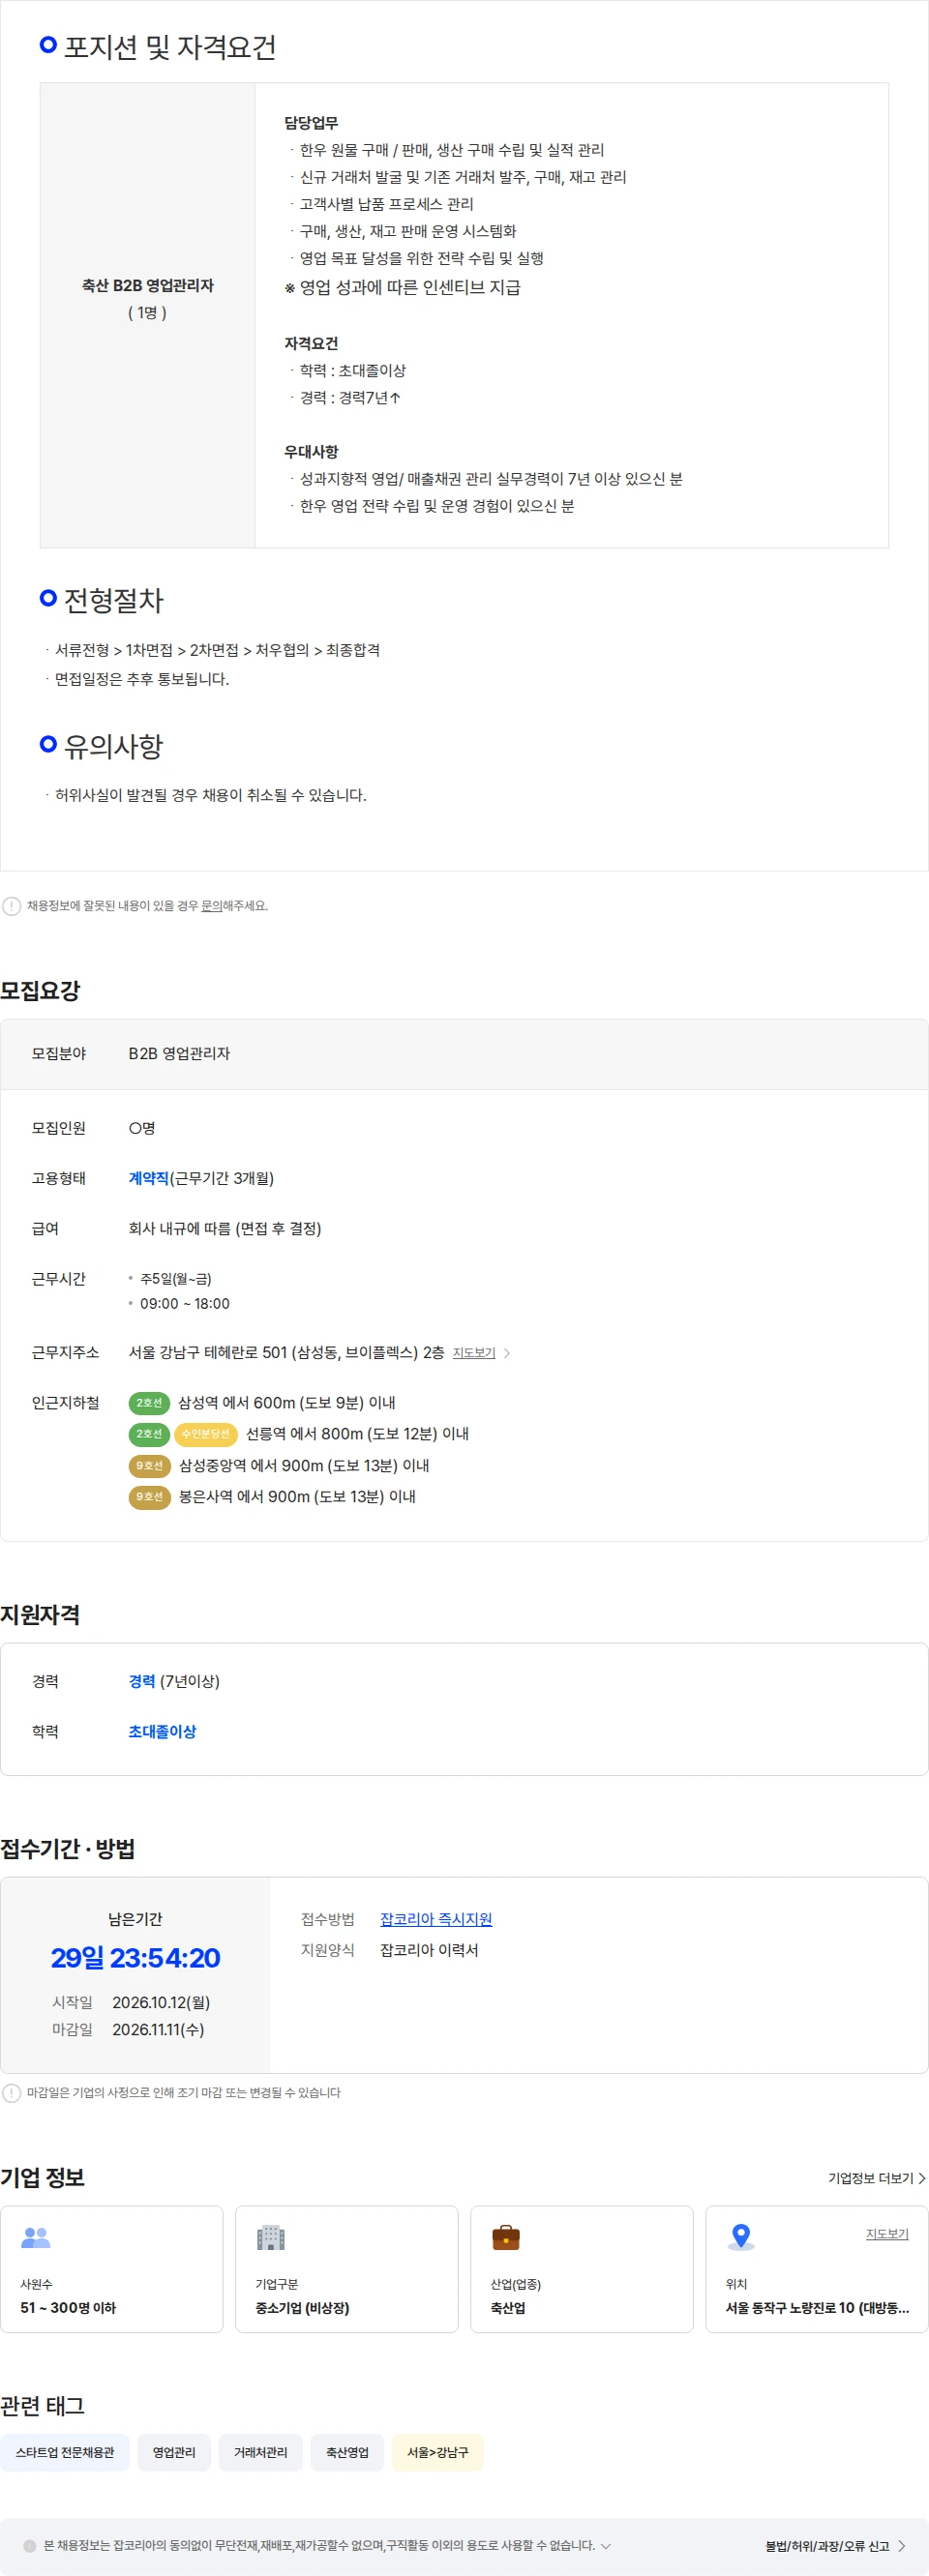The height and width of the screenshot is (2576, 929).
Task: Click the text 서류전형 > 1차면접 > 2차면접
Action: point(147,650)
